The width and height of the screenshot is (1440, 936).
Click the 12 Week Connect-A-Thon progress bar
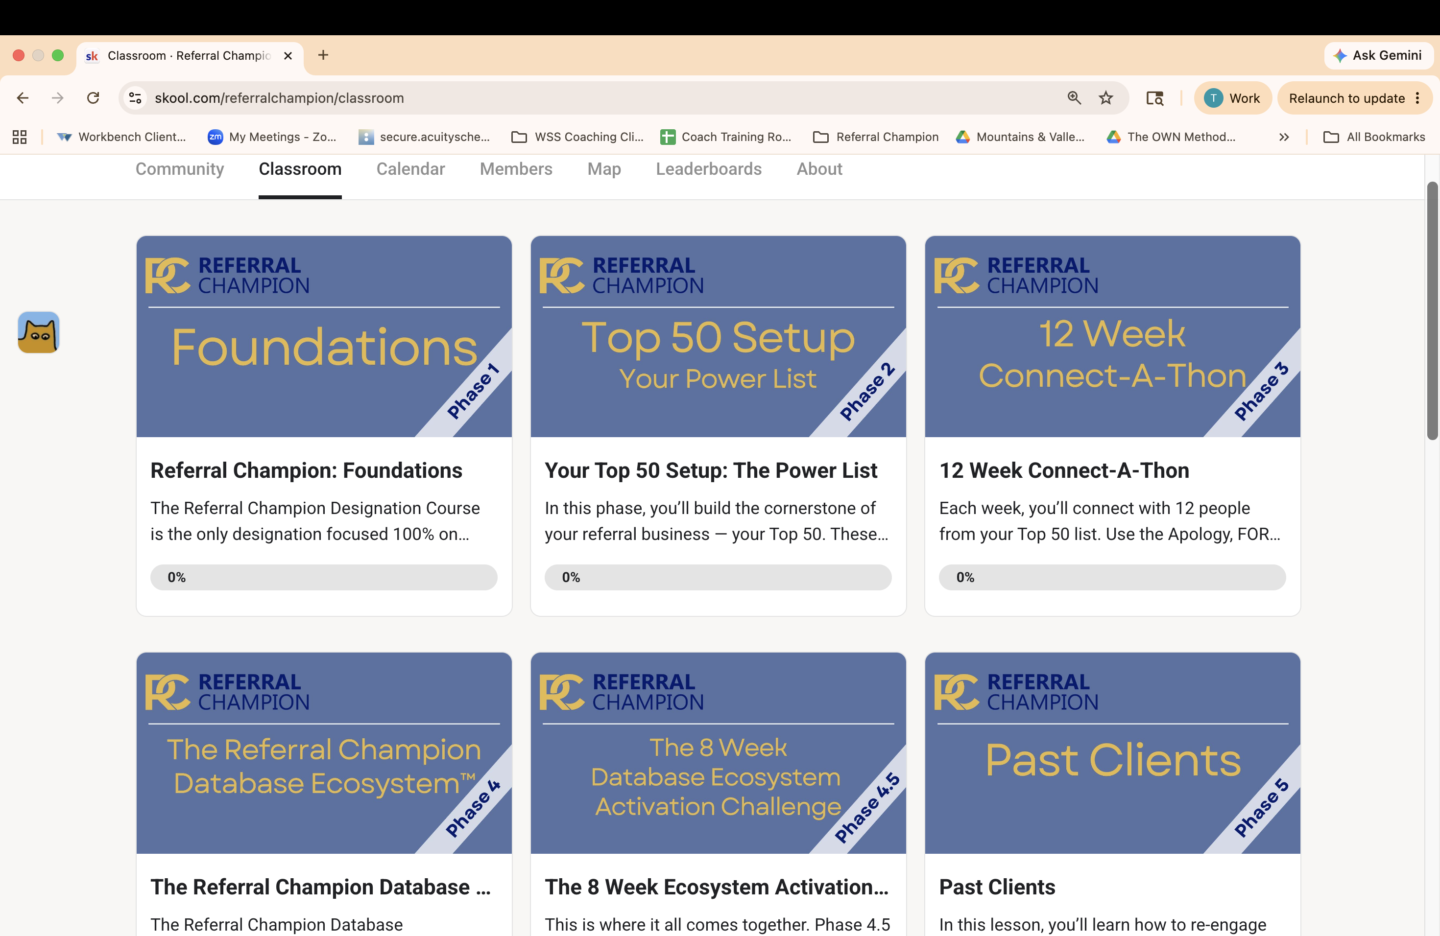tap(1112, 577)
